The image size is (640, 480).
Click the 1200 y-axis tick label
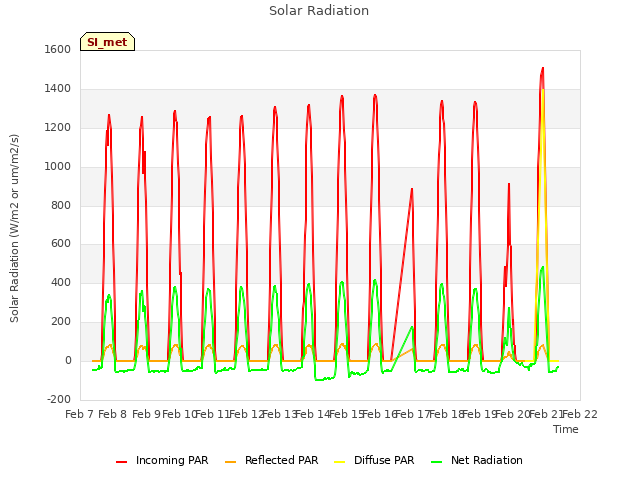[x=58, y=128]
